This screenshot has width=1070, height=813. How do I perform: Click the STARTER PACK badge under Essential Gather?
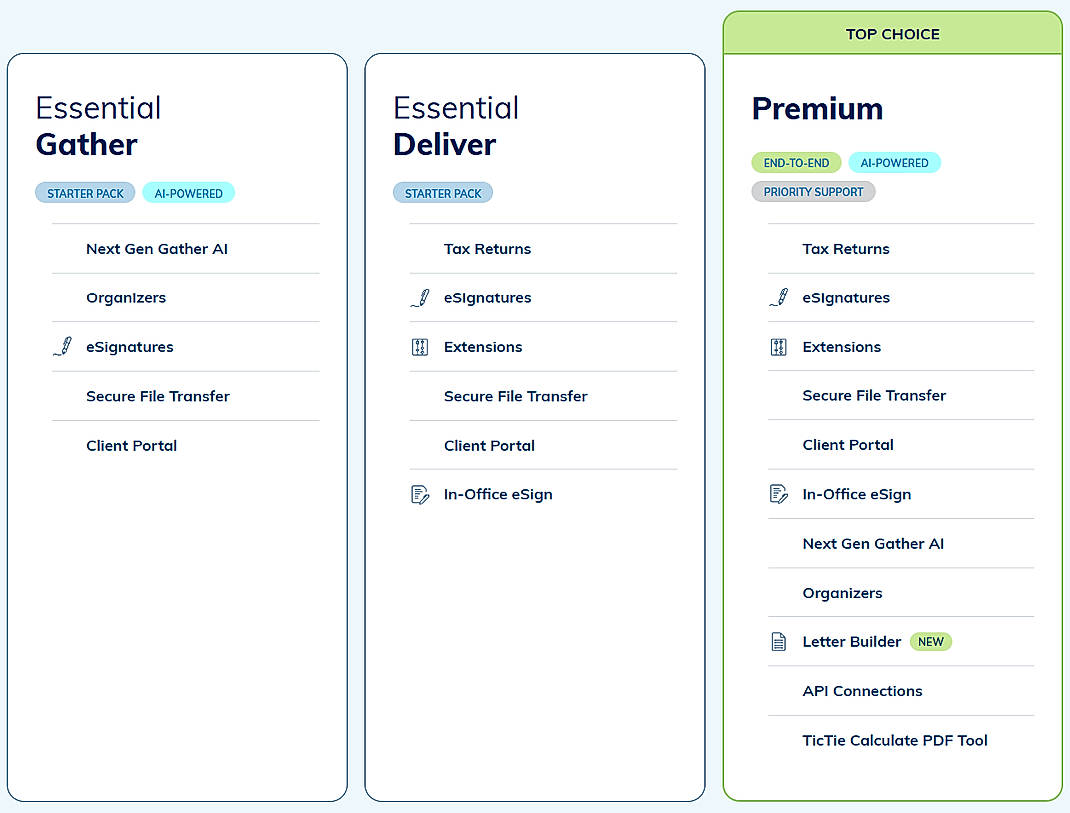pyautogui.click(x=85, y=192)
